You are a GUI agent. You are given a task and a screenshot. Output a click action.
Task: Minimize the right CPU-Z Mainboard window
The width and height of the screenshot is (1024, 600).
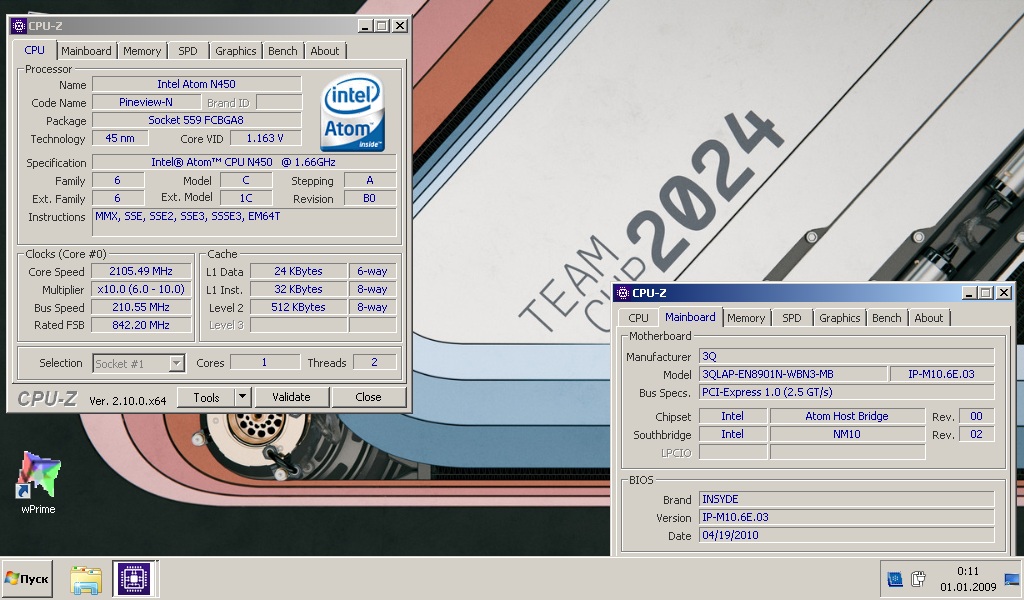click(969, 293)
